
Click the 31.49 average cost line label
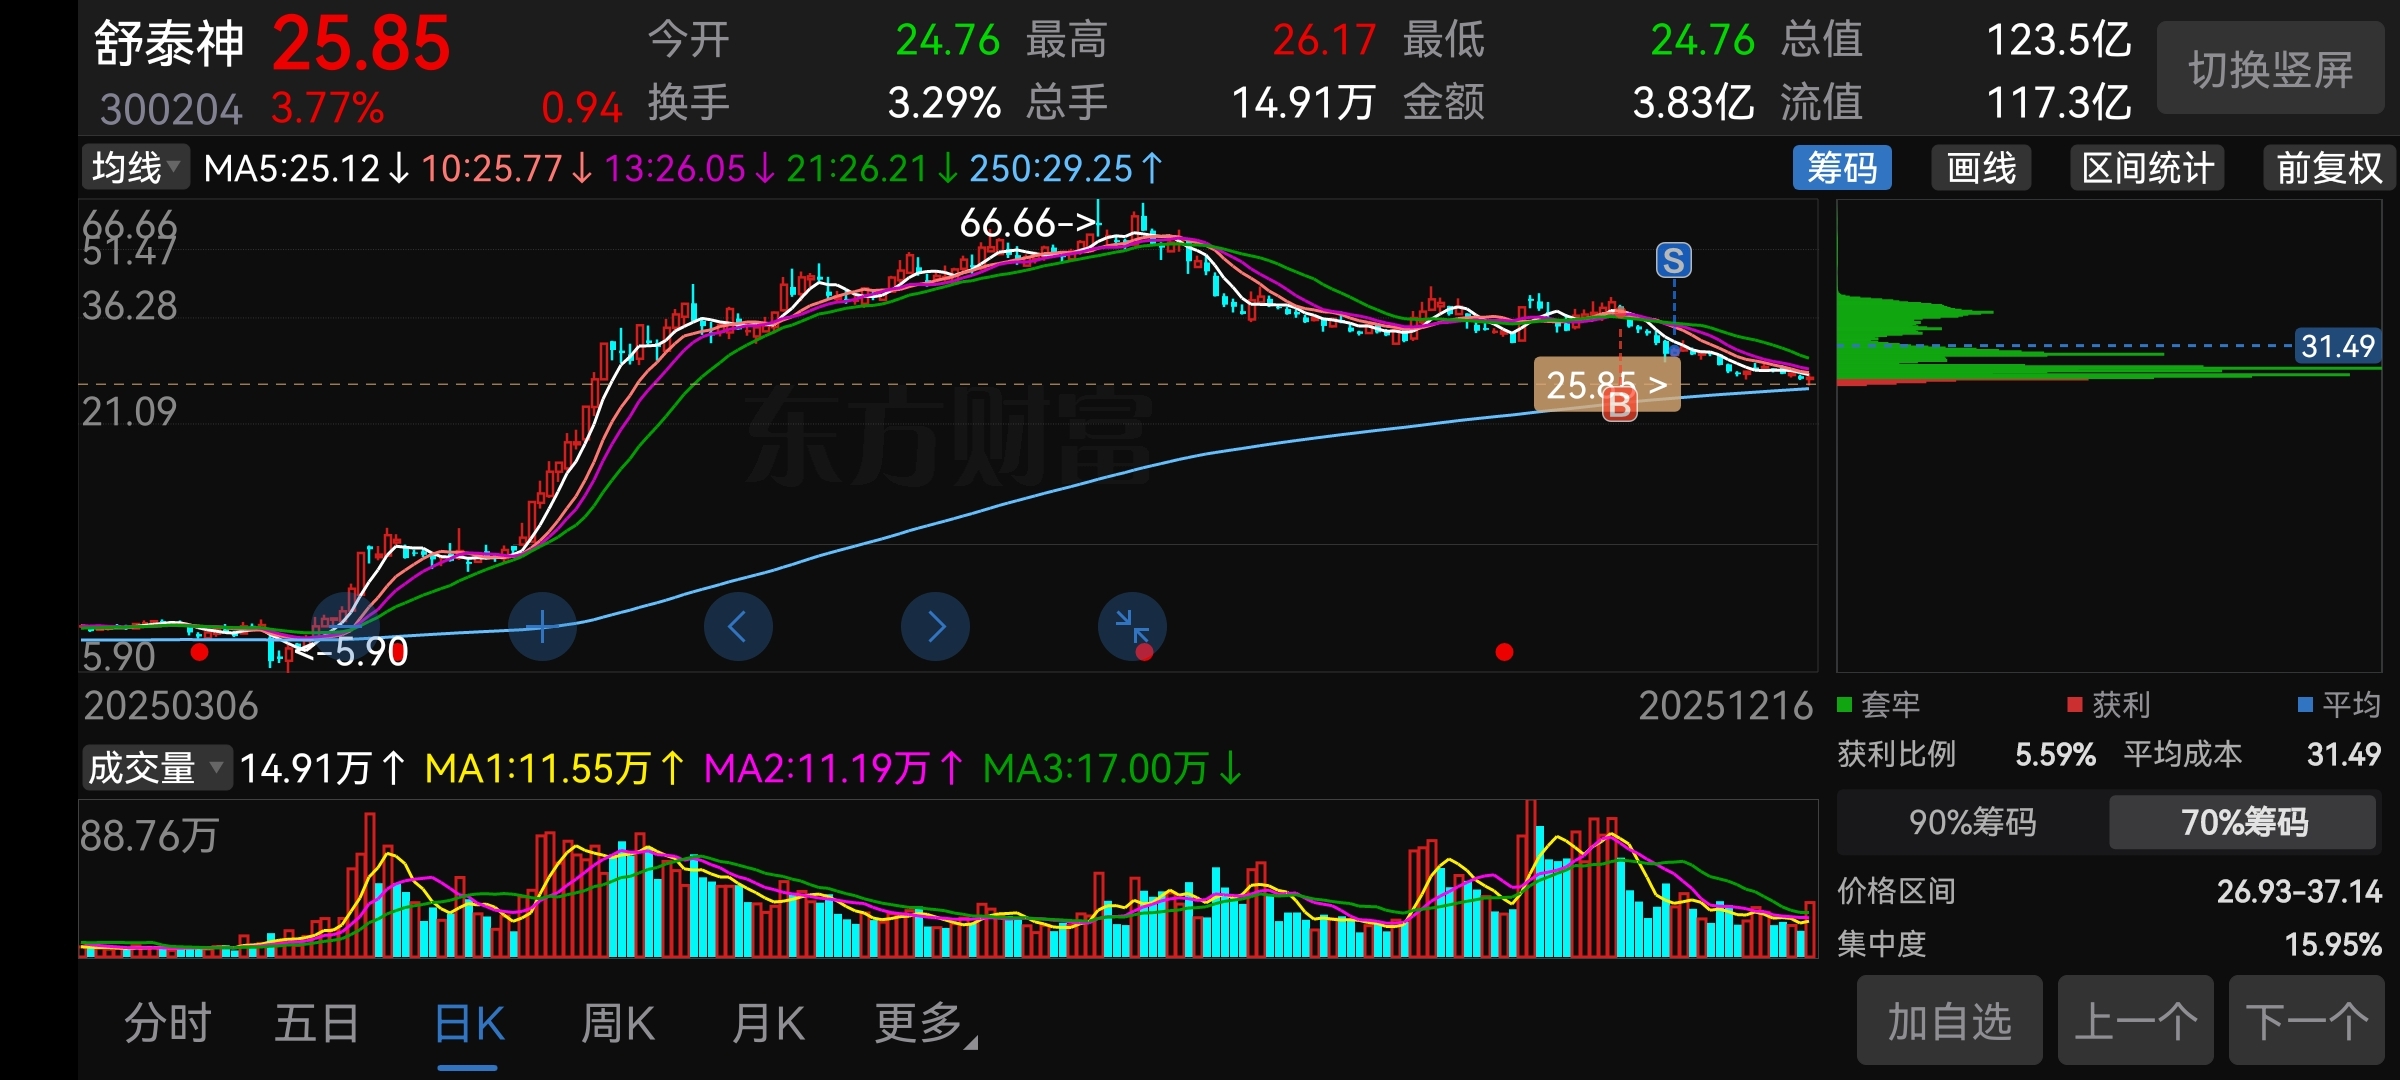[x=2336, y=346]
